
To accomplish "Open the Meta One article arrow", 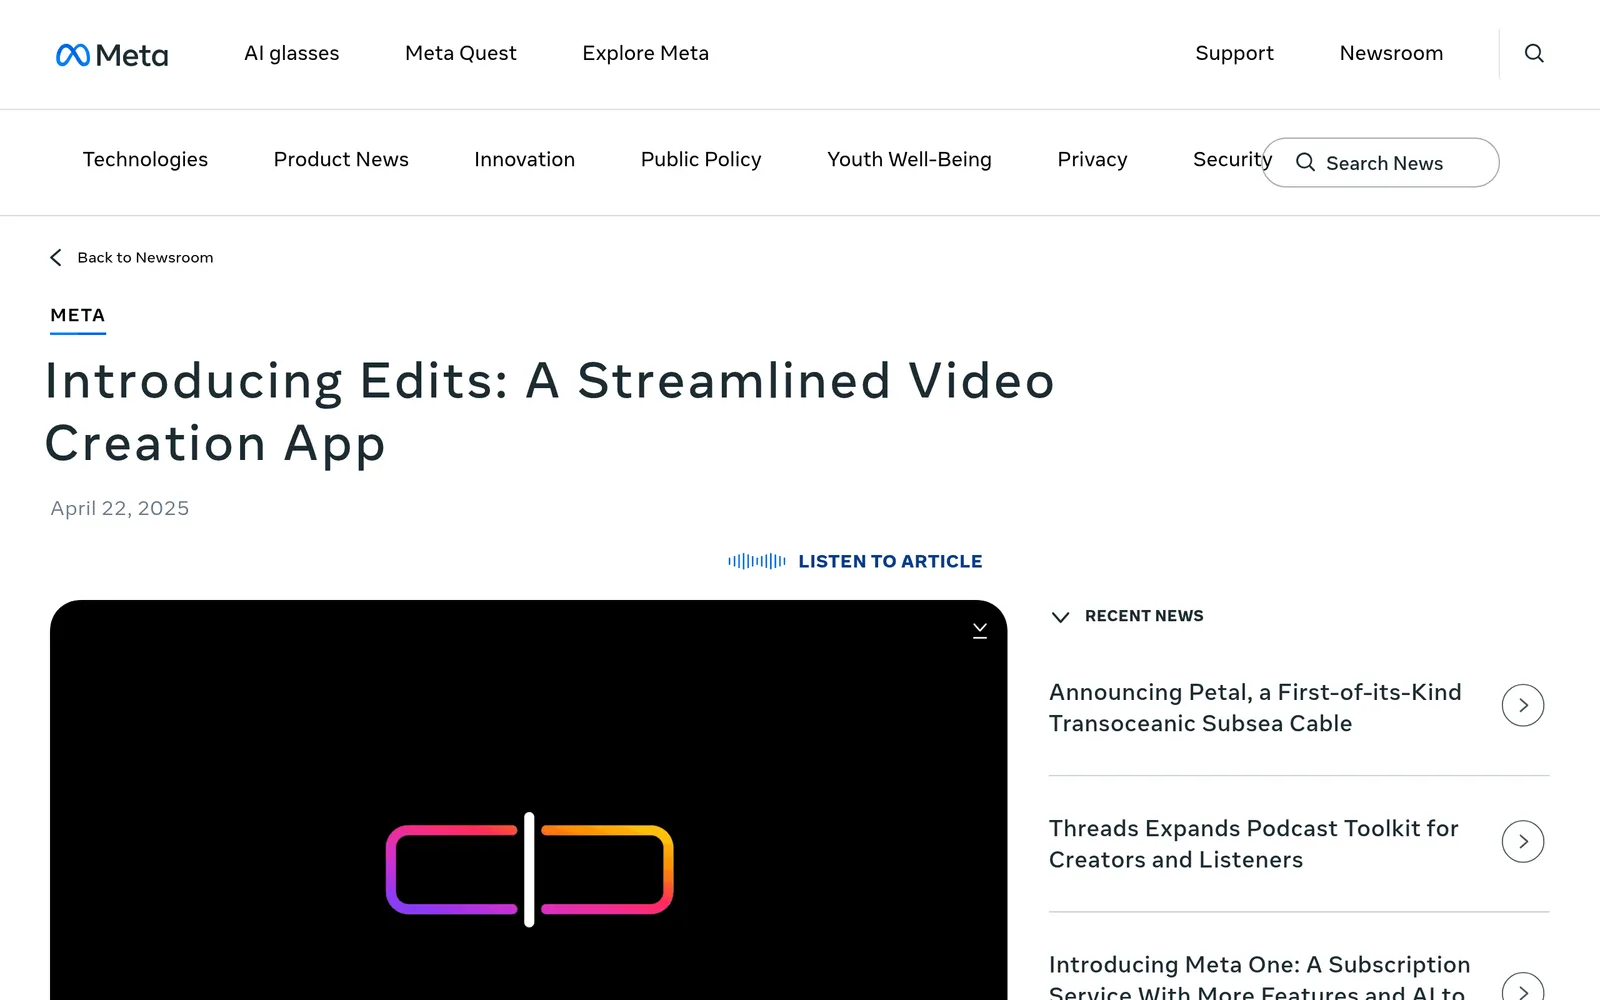I will [1523, 987].
